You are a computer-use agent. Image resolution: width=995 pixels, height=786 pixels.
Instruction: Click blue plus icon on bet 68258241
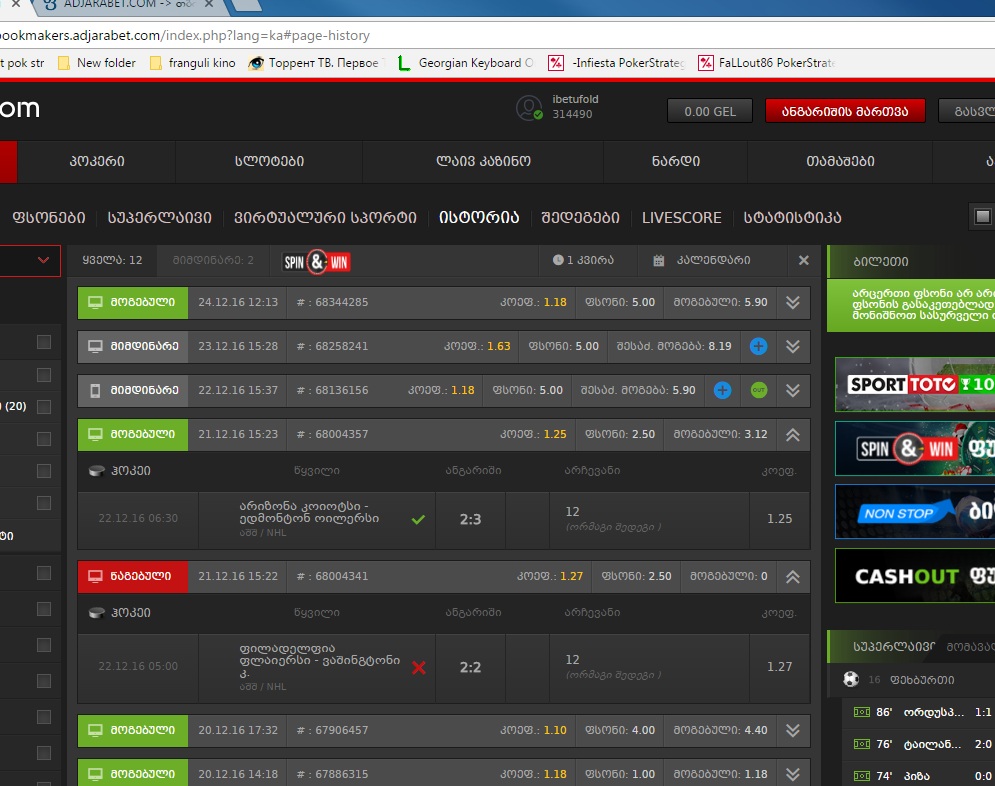pos(758,346)
